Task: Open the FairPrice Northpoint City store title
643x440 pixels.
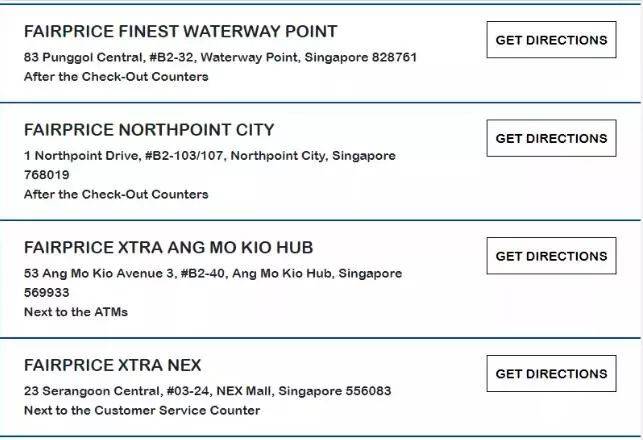Action: pos(149,130)
